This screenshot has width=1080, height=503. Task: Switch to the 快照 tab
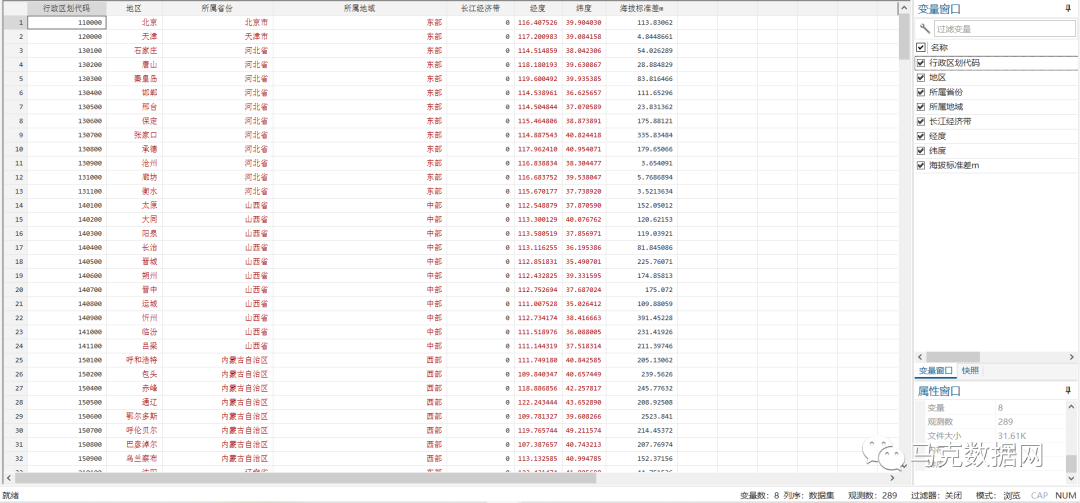970,371
